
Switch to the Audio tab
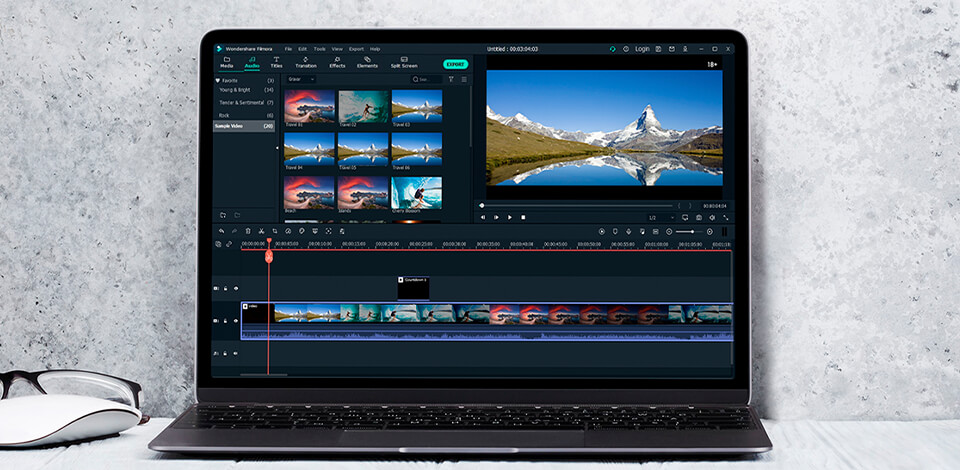(252, 62)
